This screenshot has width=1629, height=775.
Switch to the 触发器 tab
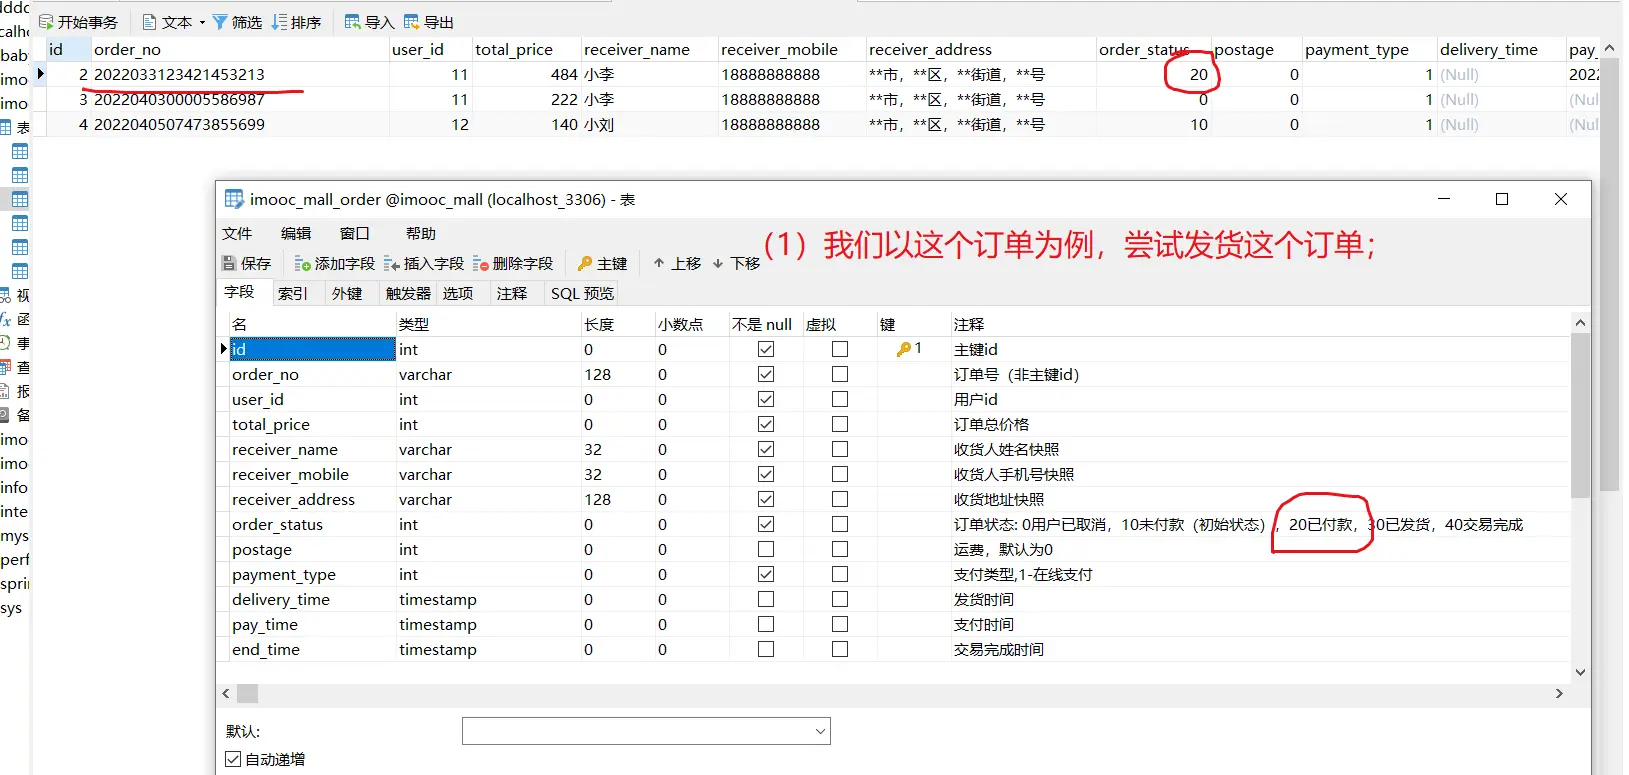click(x=408, y=293)
